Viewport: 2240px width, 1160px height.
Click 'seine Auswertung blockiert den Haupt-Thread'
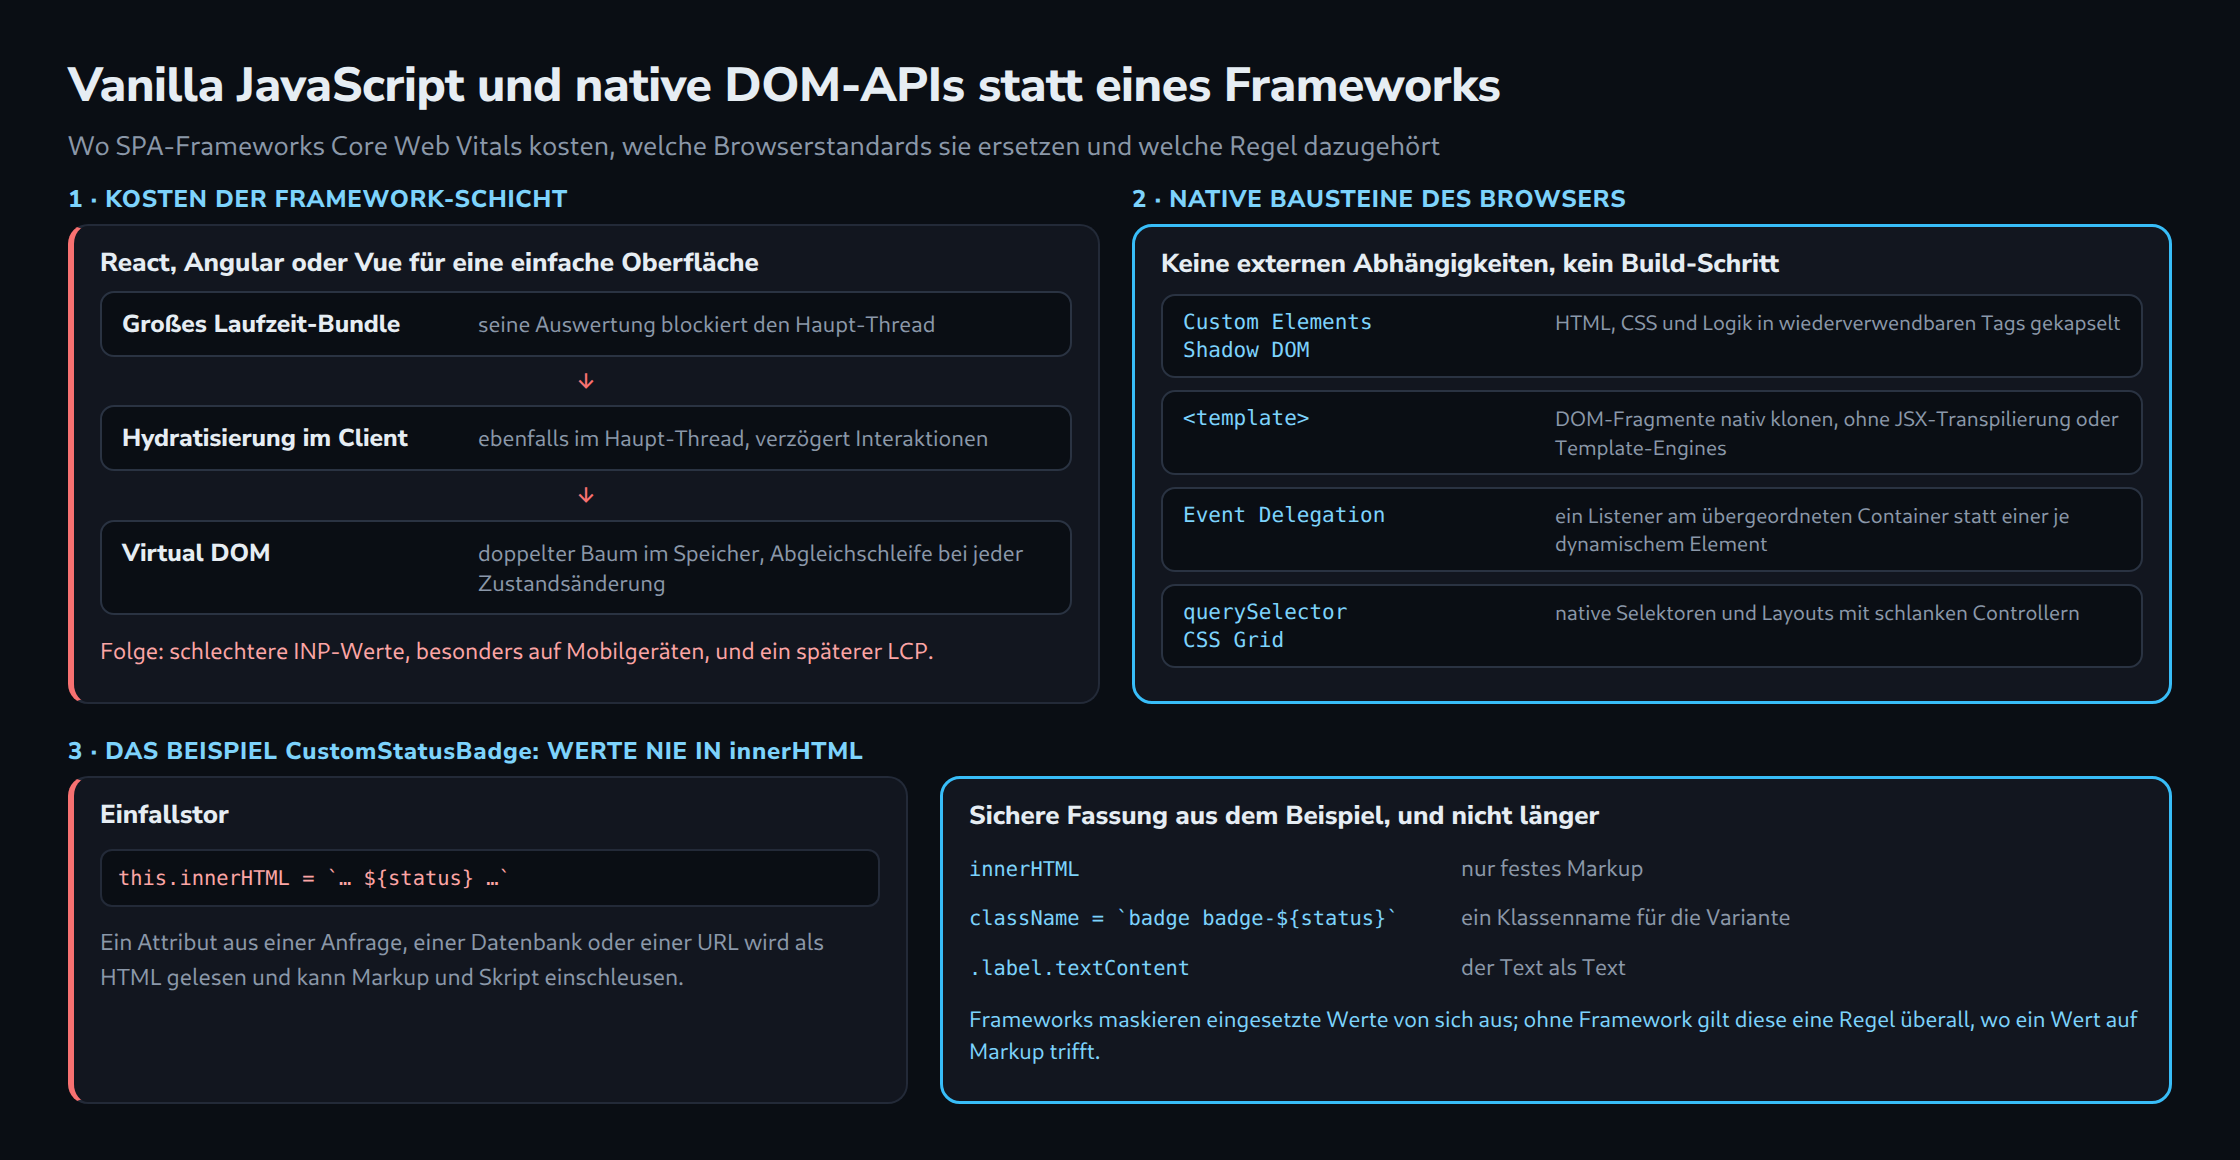tap(706, 325)
